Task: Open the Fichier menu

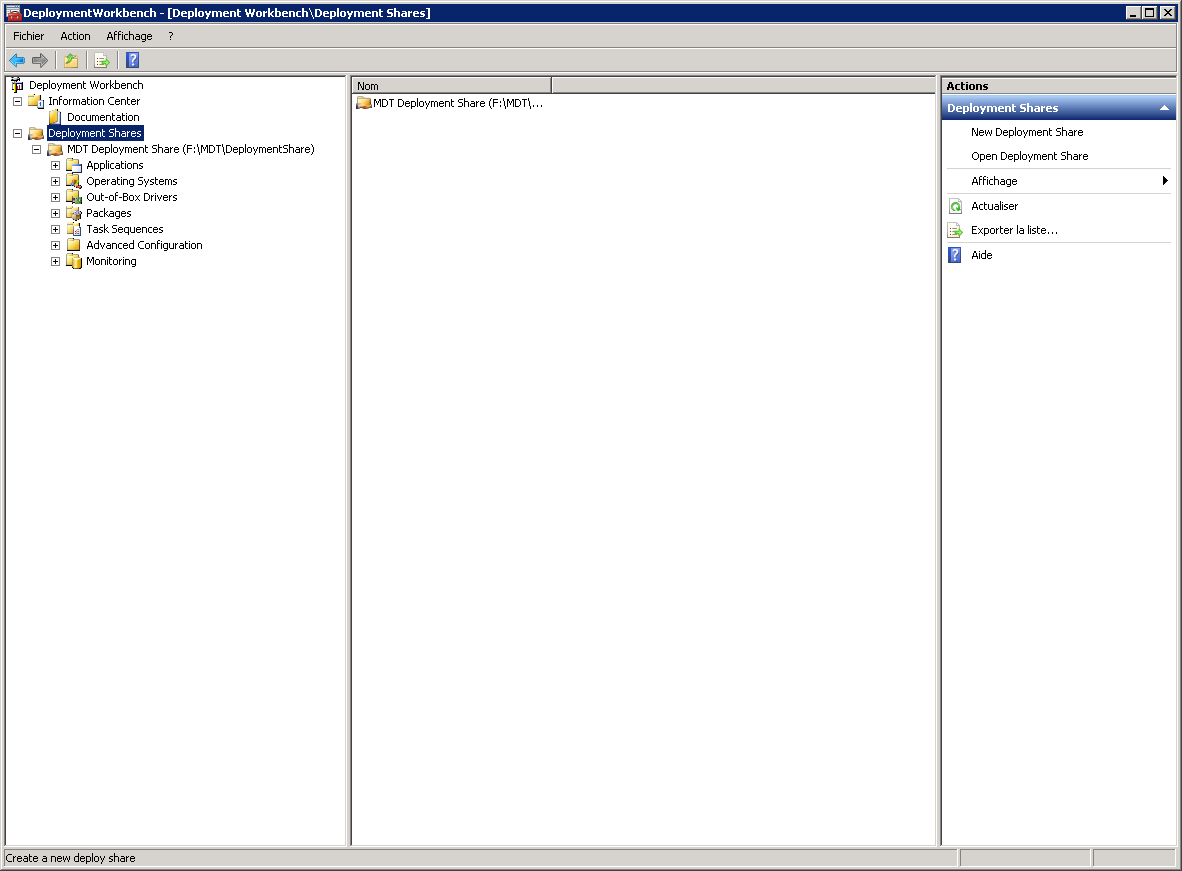Action: 28,36
